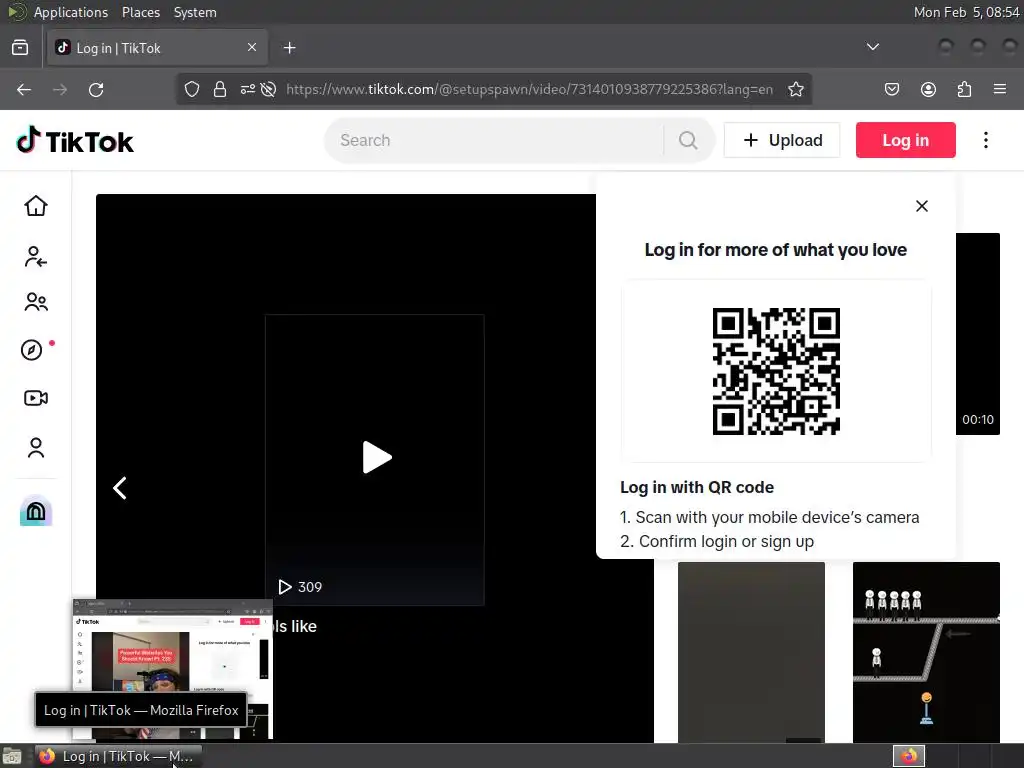Open site permissions icon in address bar

tap(248, 89)
